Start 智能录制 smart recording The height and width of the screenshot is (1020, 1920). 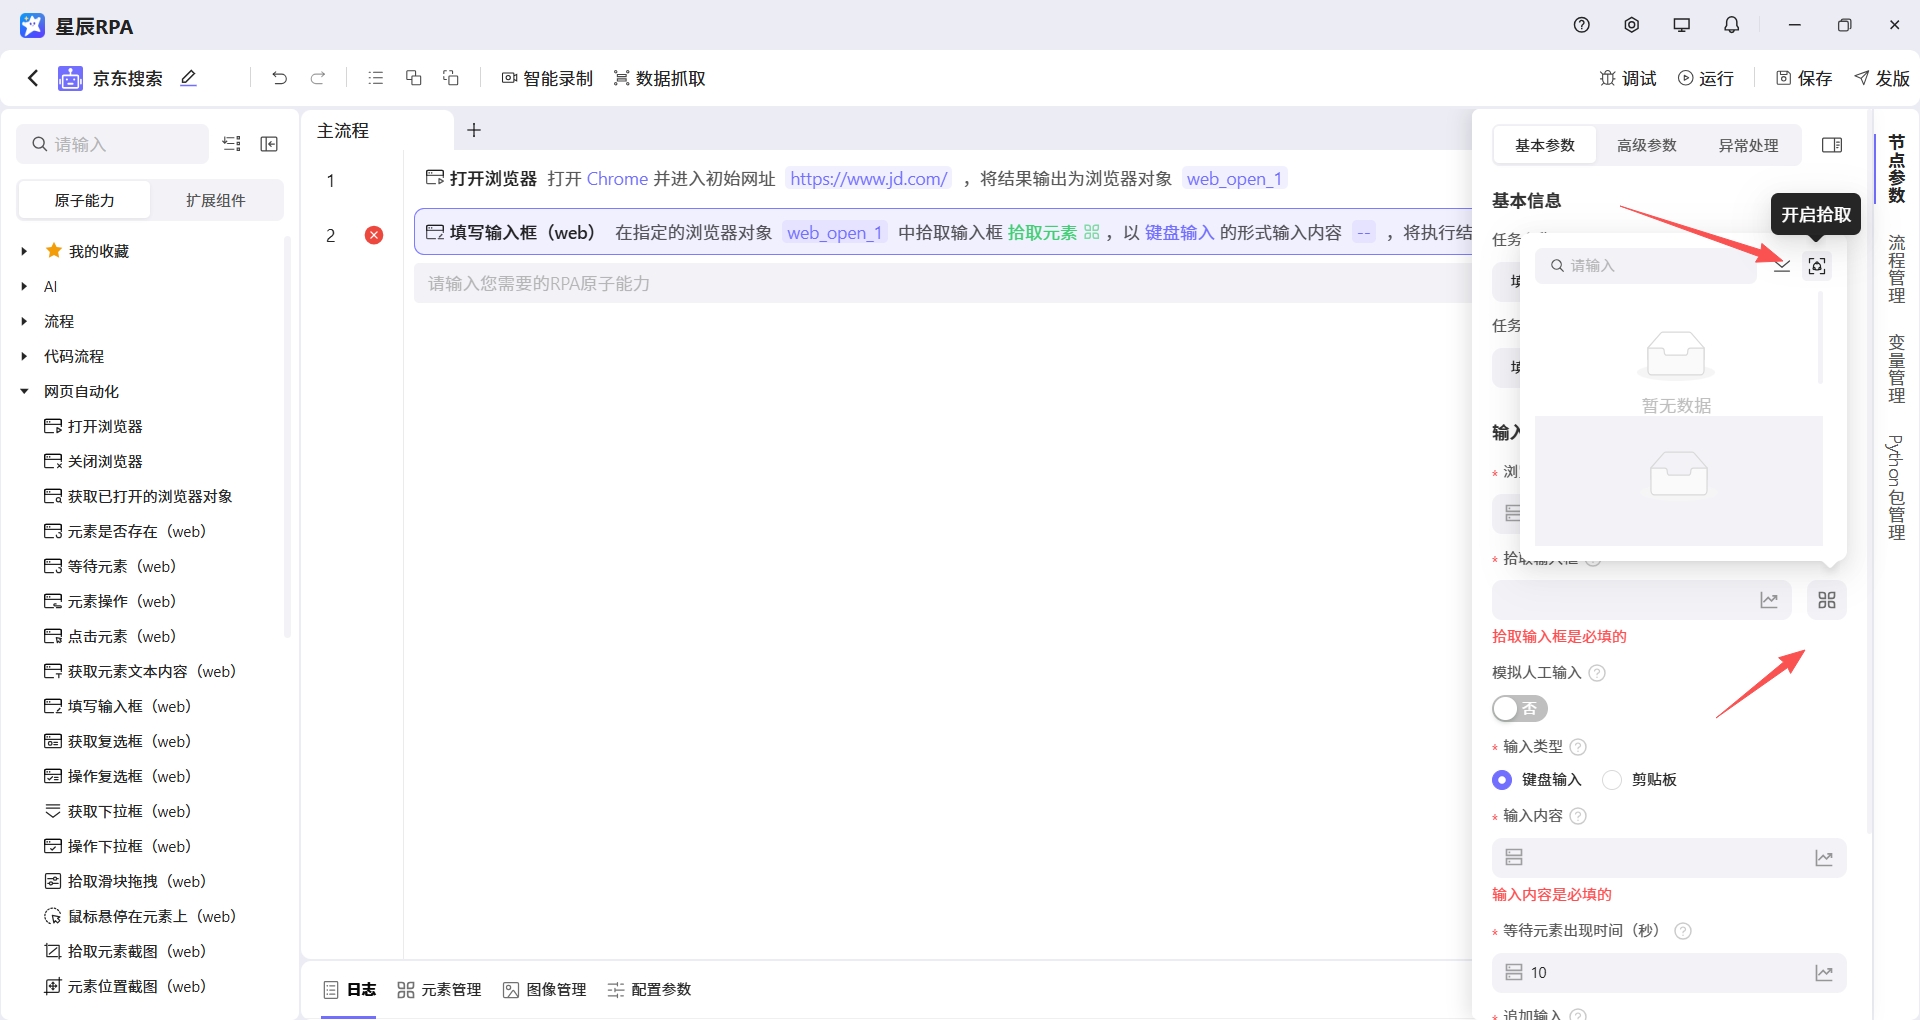[x=546, y=78]
